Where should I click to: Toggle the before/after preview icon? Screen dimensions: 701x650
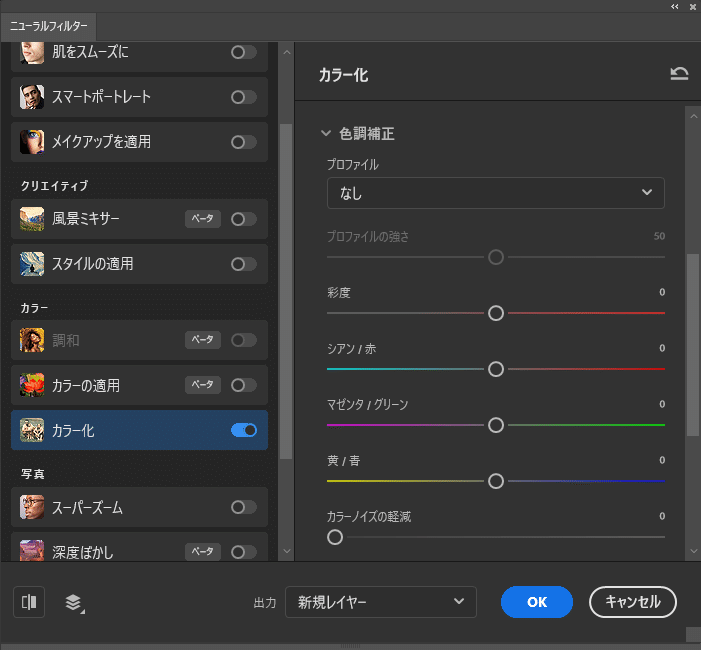29,602
